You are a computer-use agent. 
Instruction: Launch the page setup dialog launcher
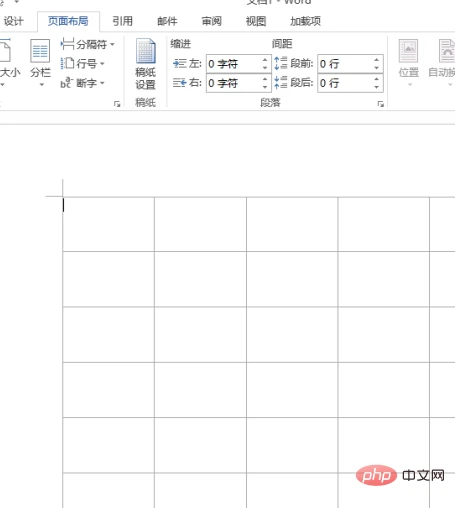[x=117, y=104]
